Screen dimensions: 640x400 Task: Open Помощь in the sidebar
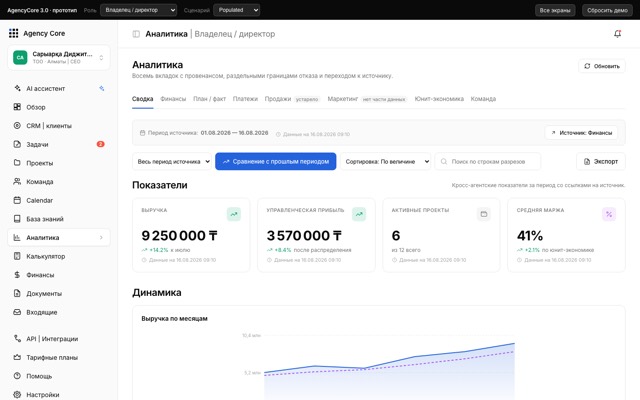pyautogui.click(x=59, y=376)
